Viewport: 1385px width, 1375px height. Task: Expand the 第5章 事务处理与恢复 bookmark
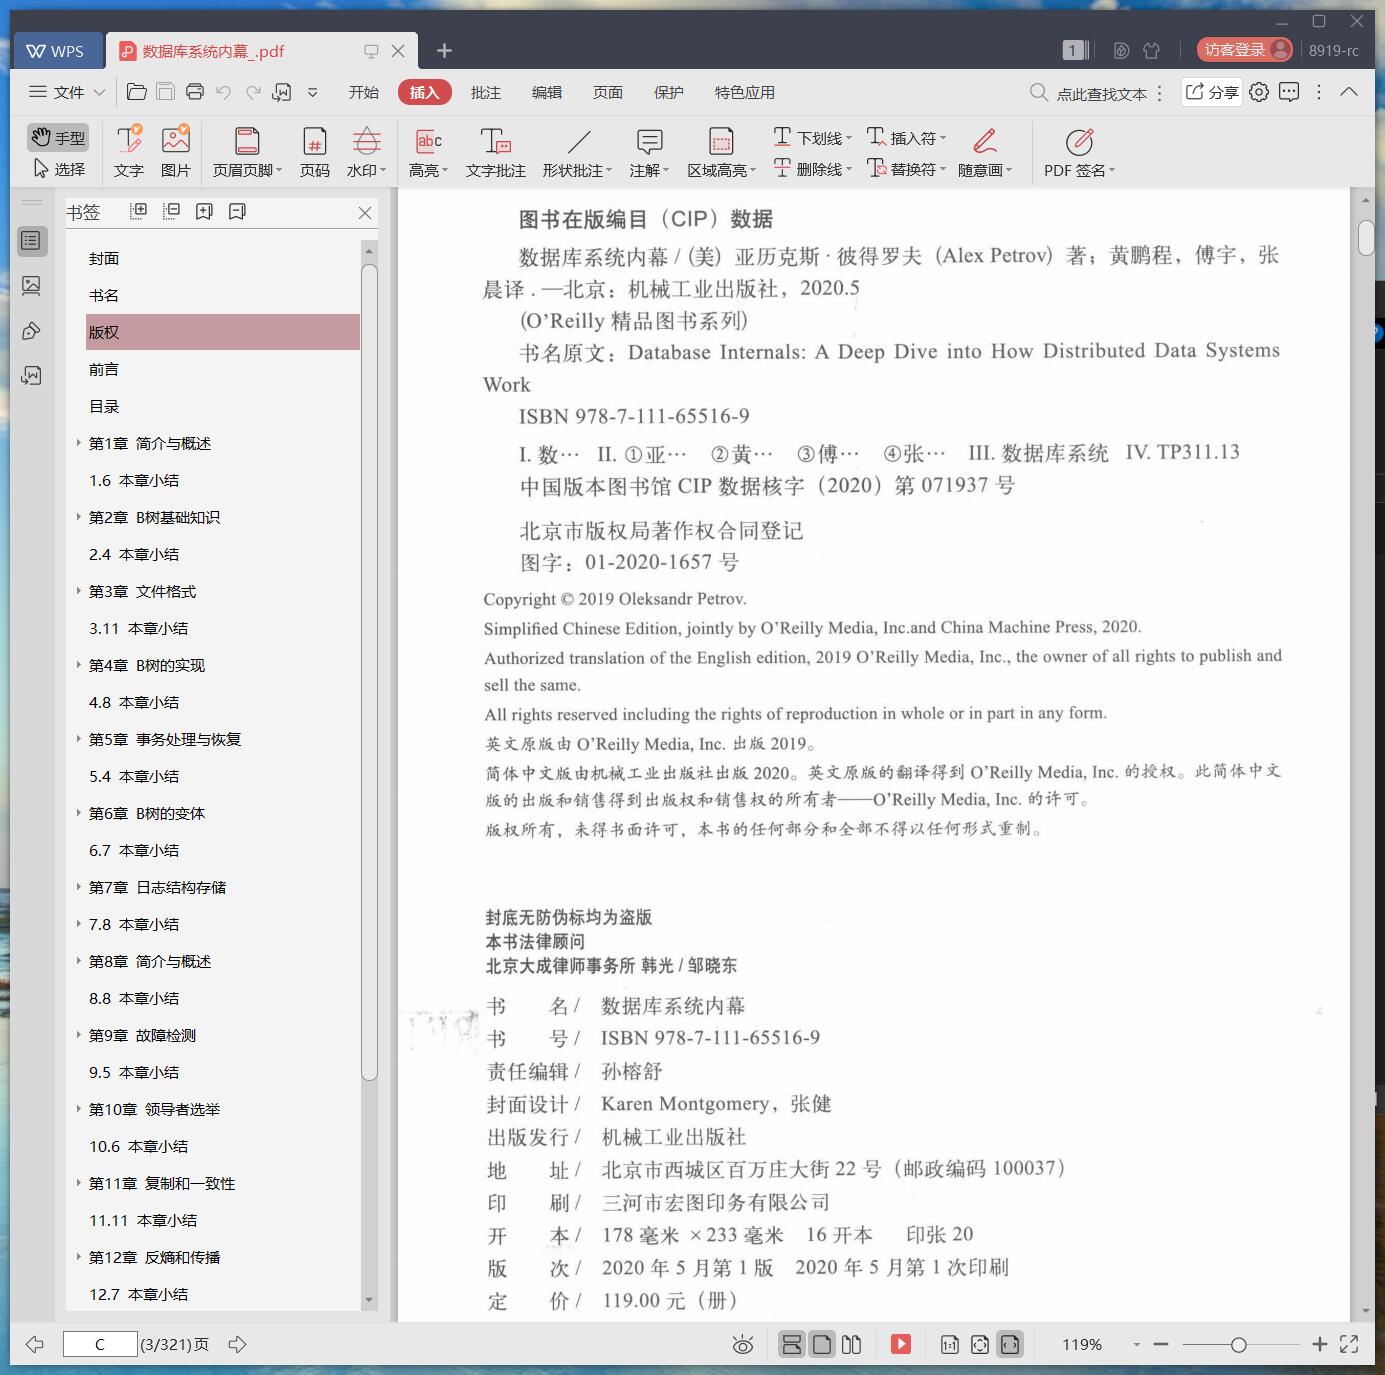pos(79,738)
